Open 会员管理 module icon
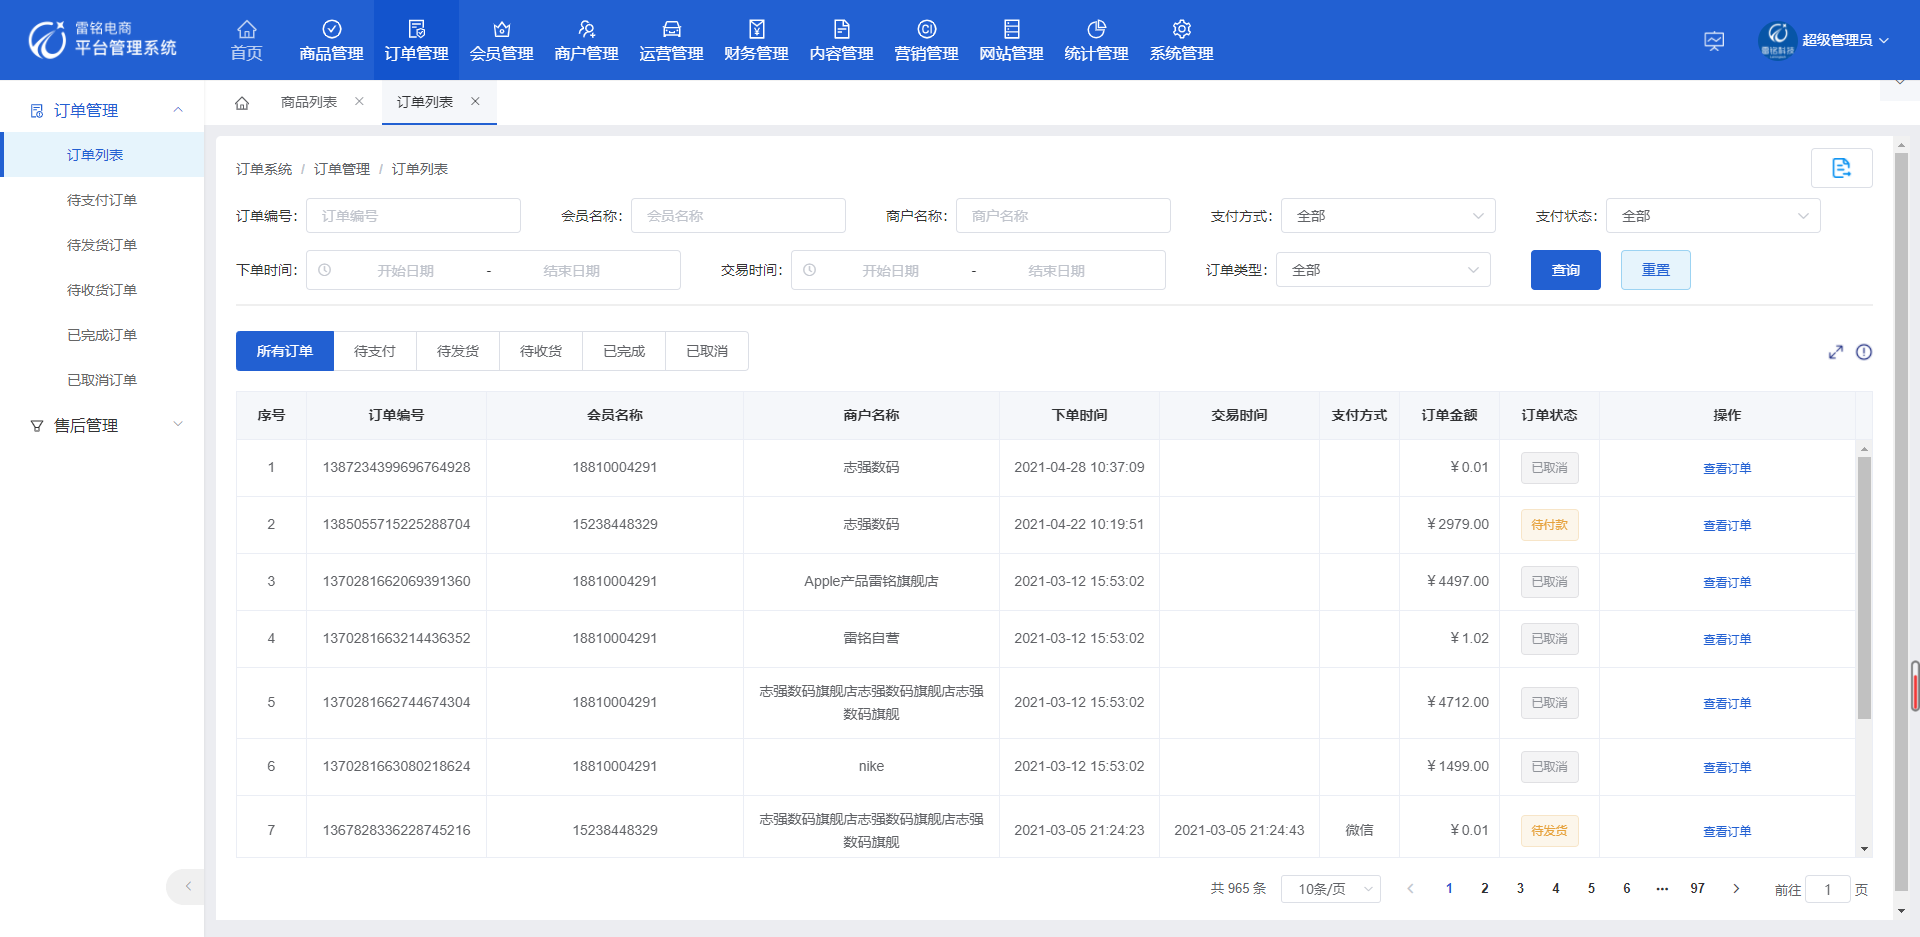This screenshot has width=1920, height=937. coord(502,29)
